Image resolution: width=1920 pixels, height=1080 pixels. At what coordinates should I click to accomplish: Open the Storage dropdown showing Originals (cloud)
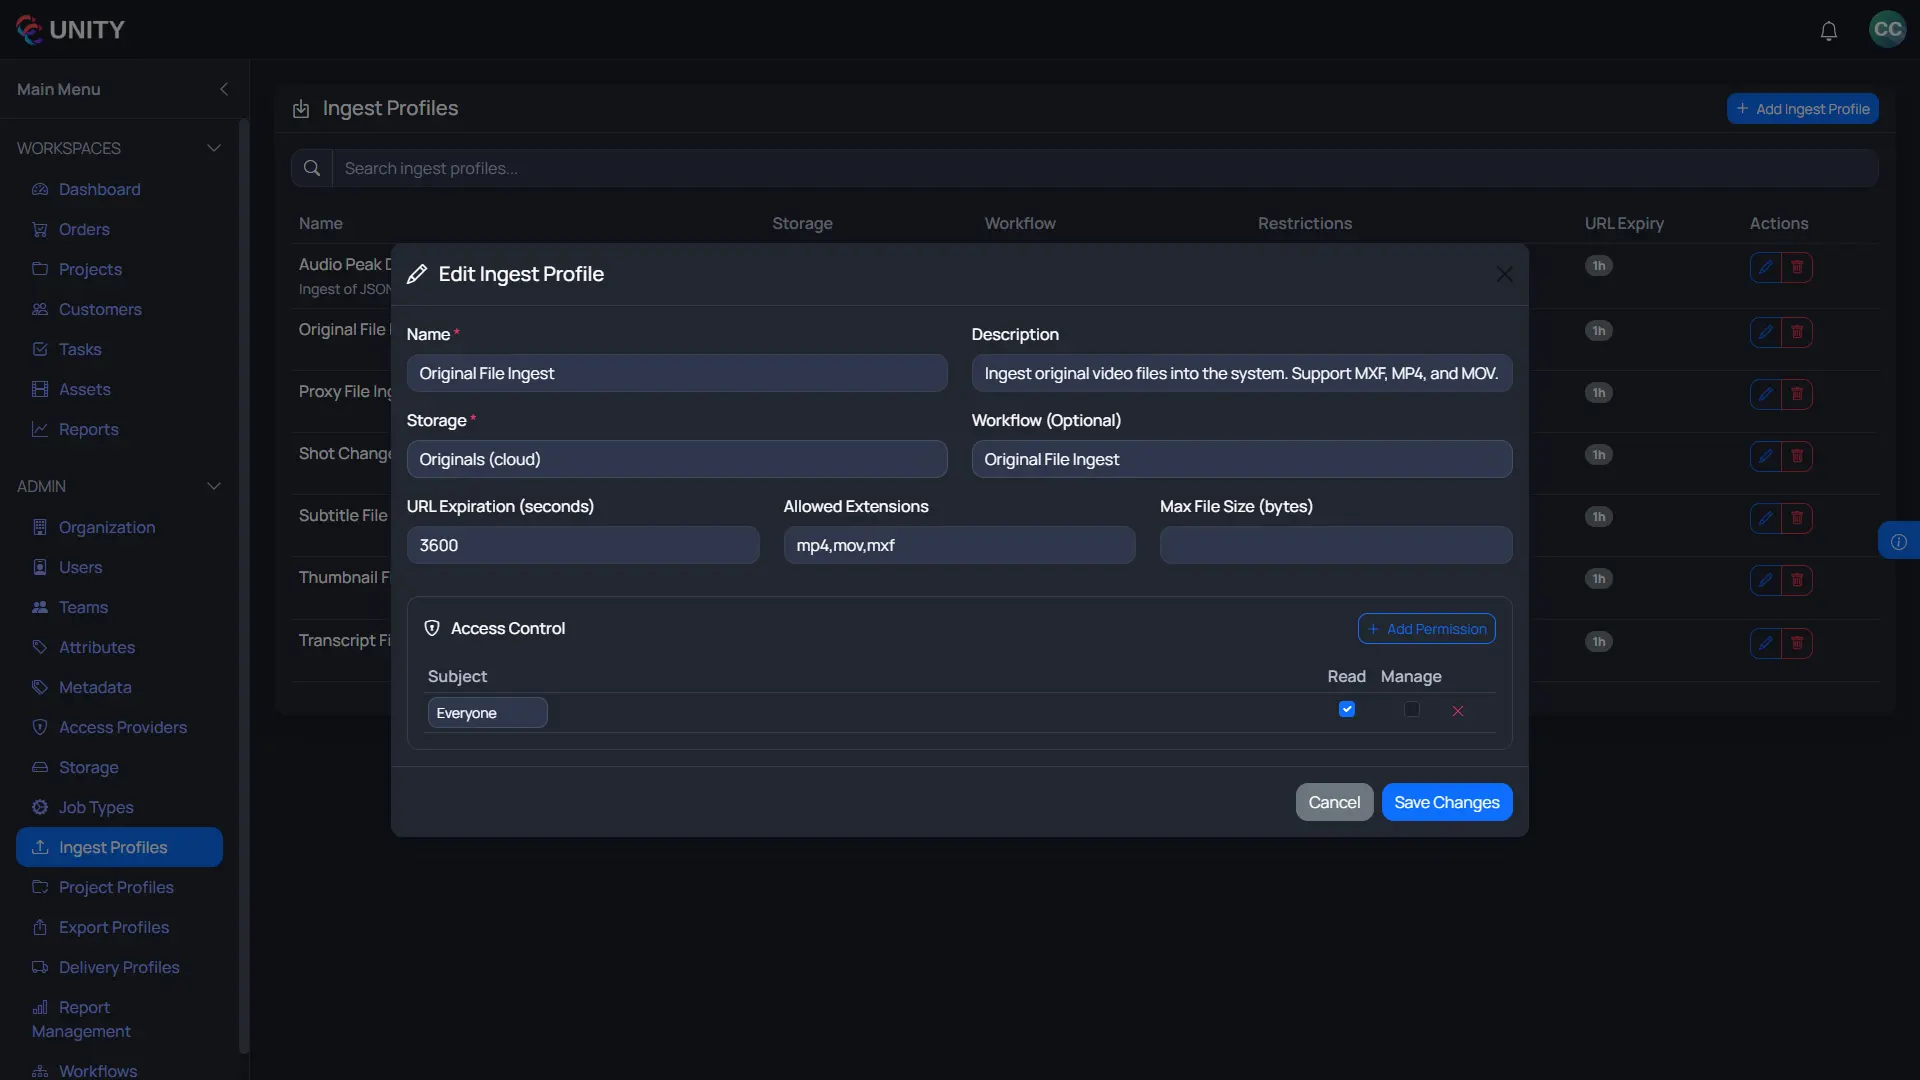(677, 459)
